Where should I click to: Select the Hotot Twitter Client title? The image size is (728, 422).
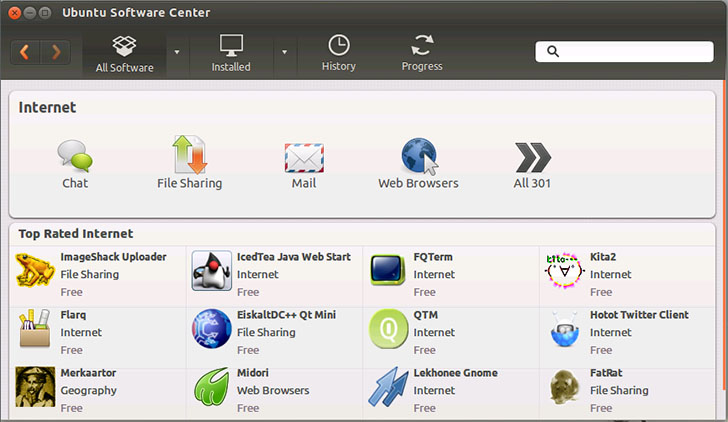coord(639,315)
